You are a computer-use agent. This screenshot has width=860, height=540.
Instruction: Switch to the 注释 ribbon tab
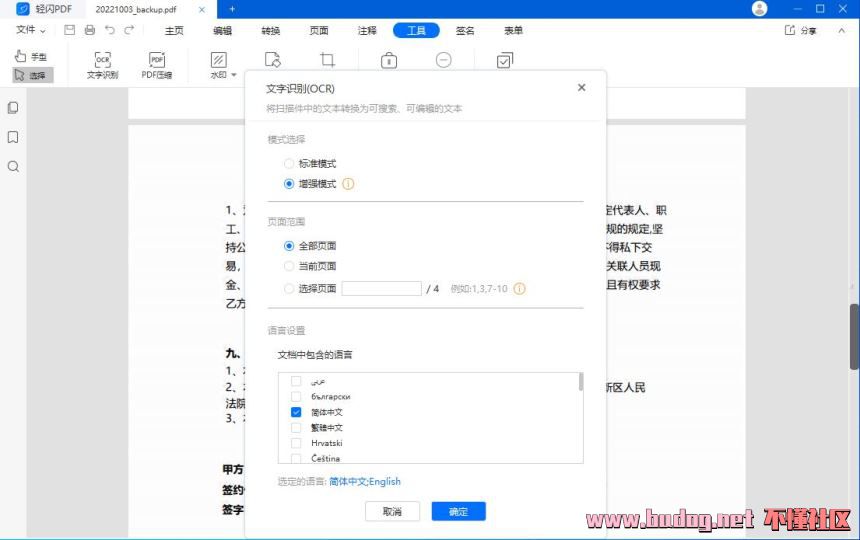click(x=368, y=31)
